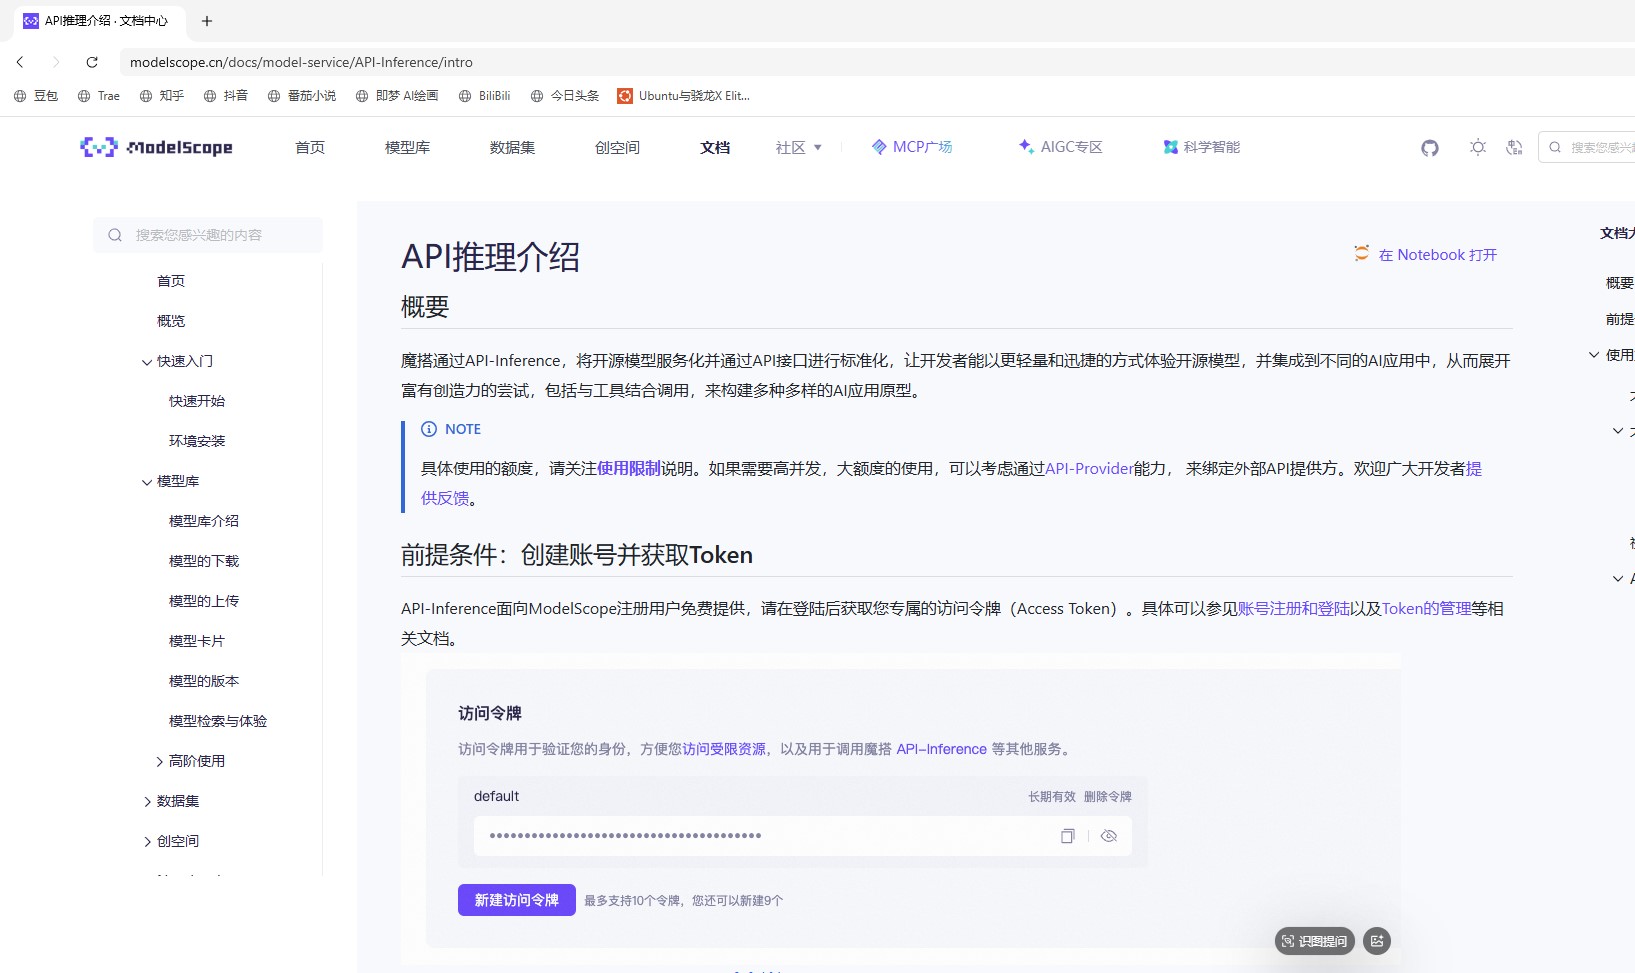Open 模型库介绍 in sidebar

[204, 521]
